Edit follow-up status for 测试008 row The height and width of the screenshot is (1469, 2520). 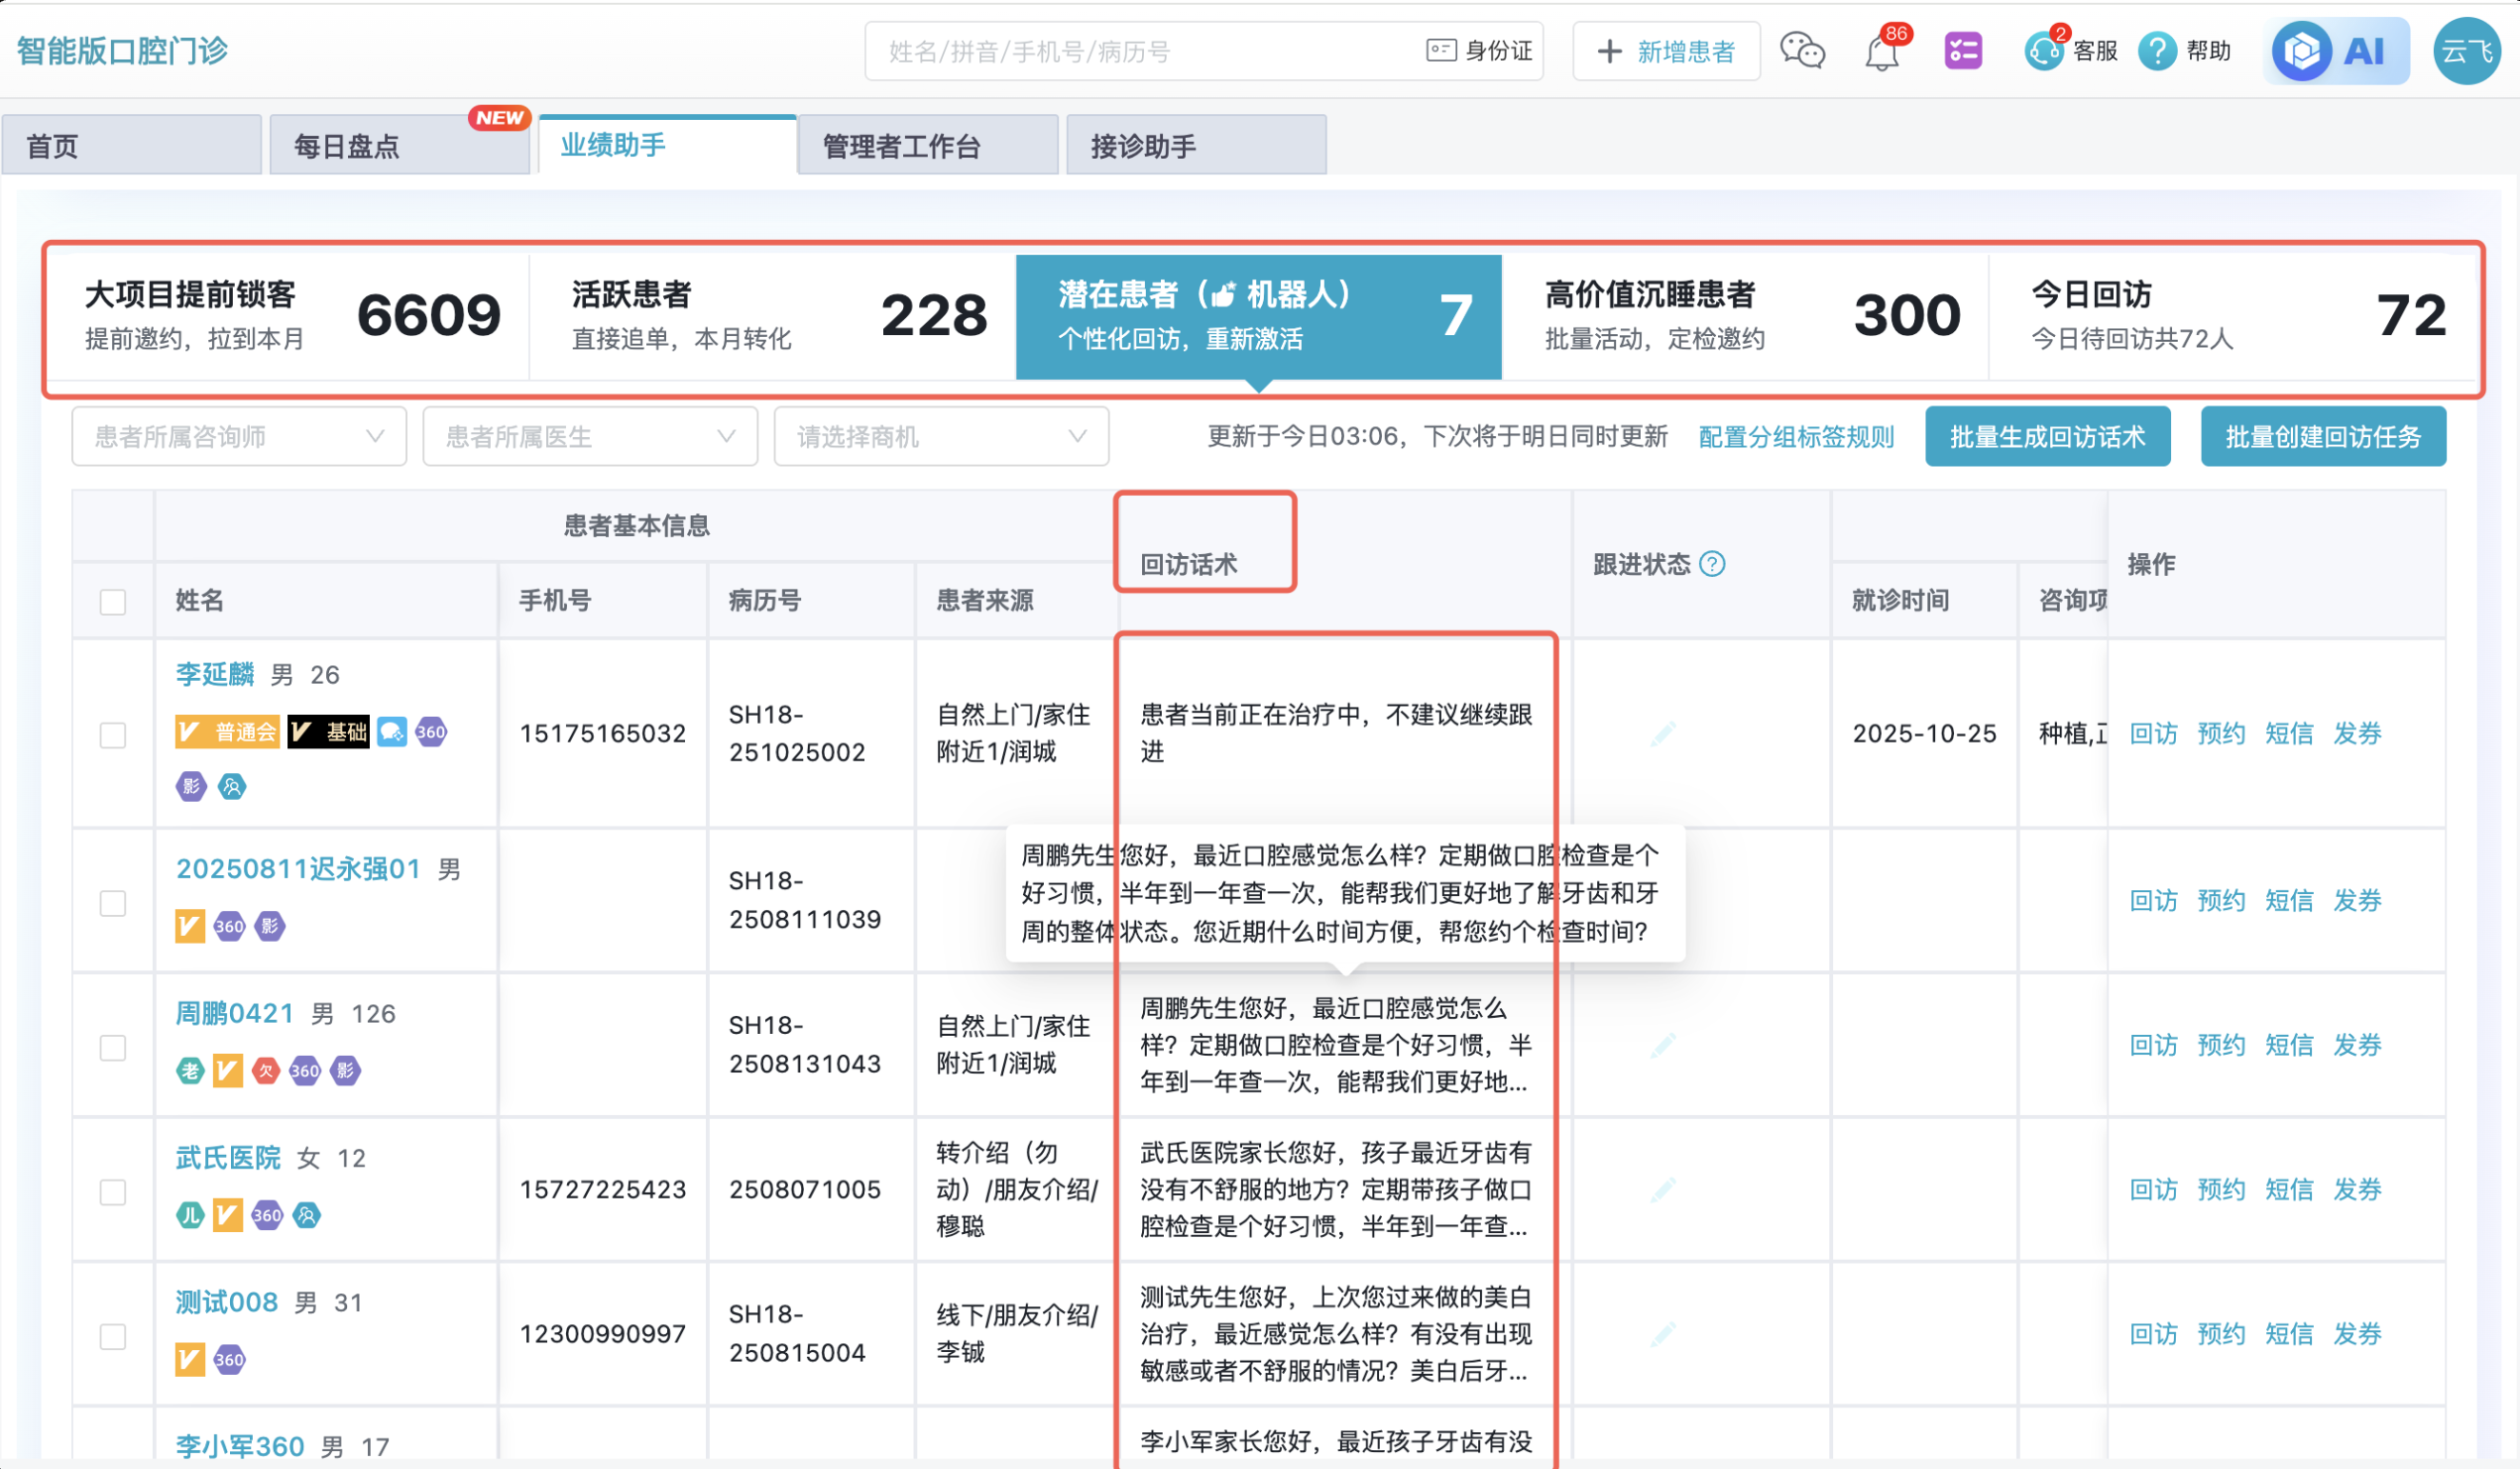coord(1663,1334)
